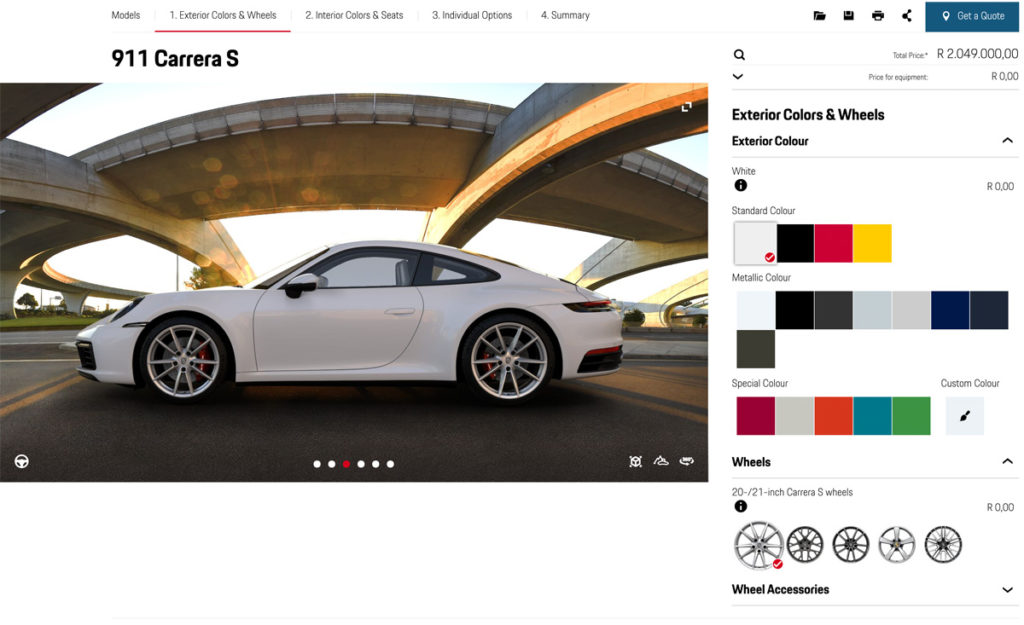1024x625 pixels.
Task: Print the configuration using the printer icon
Action: [x=878, y=16]
